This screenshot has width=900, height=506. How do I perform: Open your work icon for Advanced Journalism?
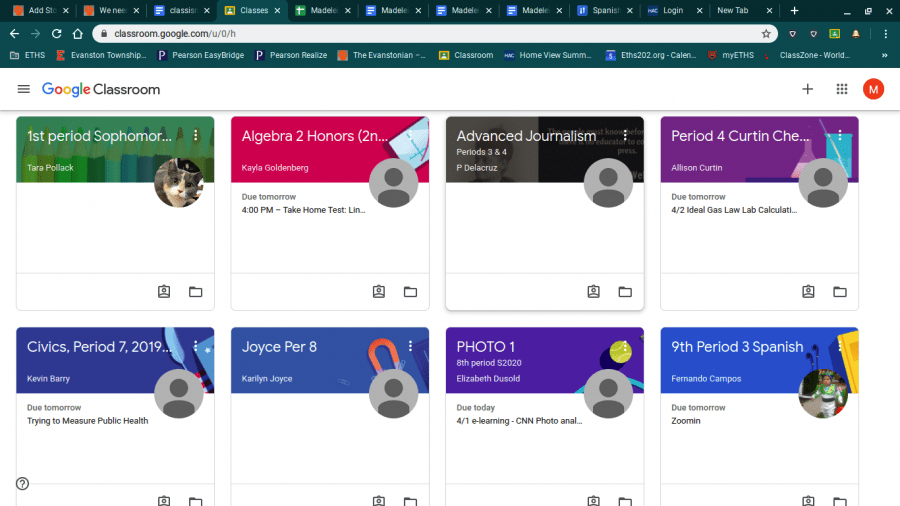click(x=593, y=291)
